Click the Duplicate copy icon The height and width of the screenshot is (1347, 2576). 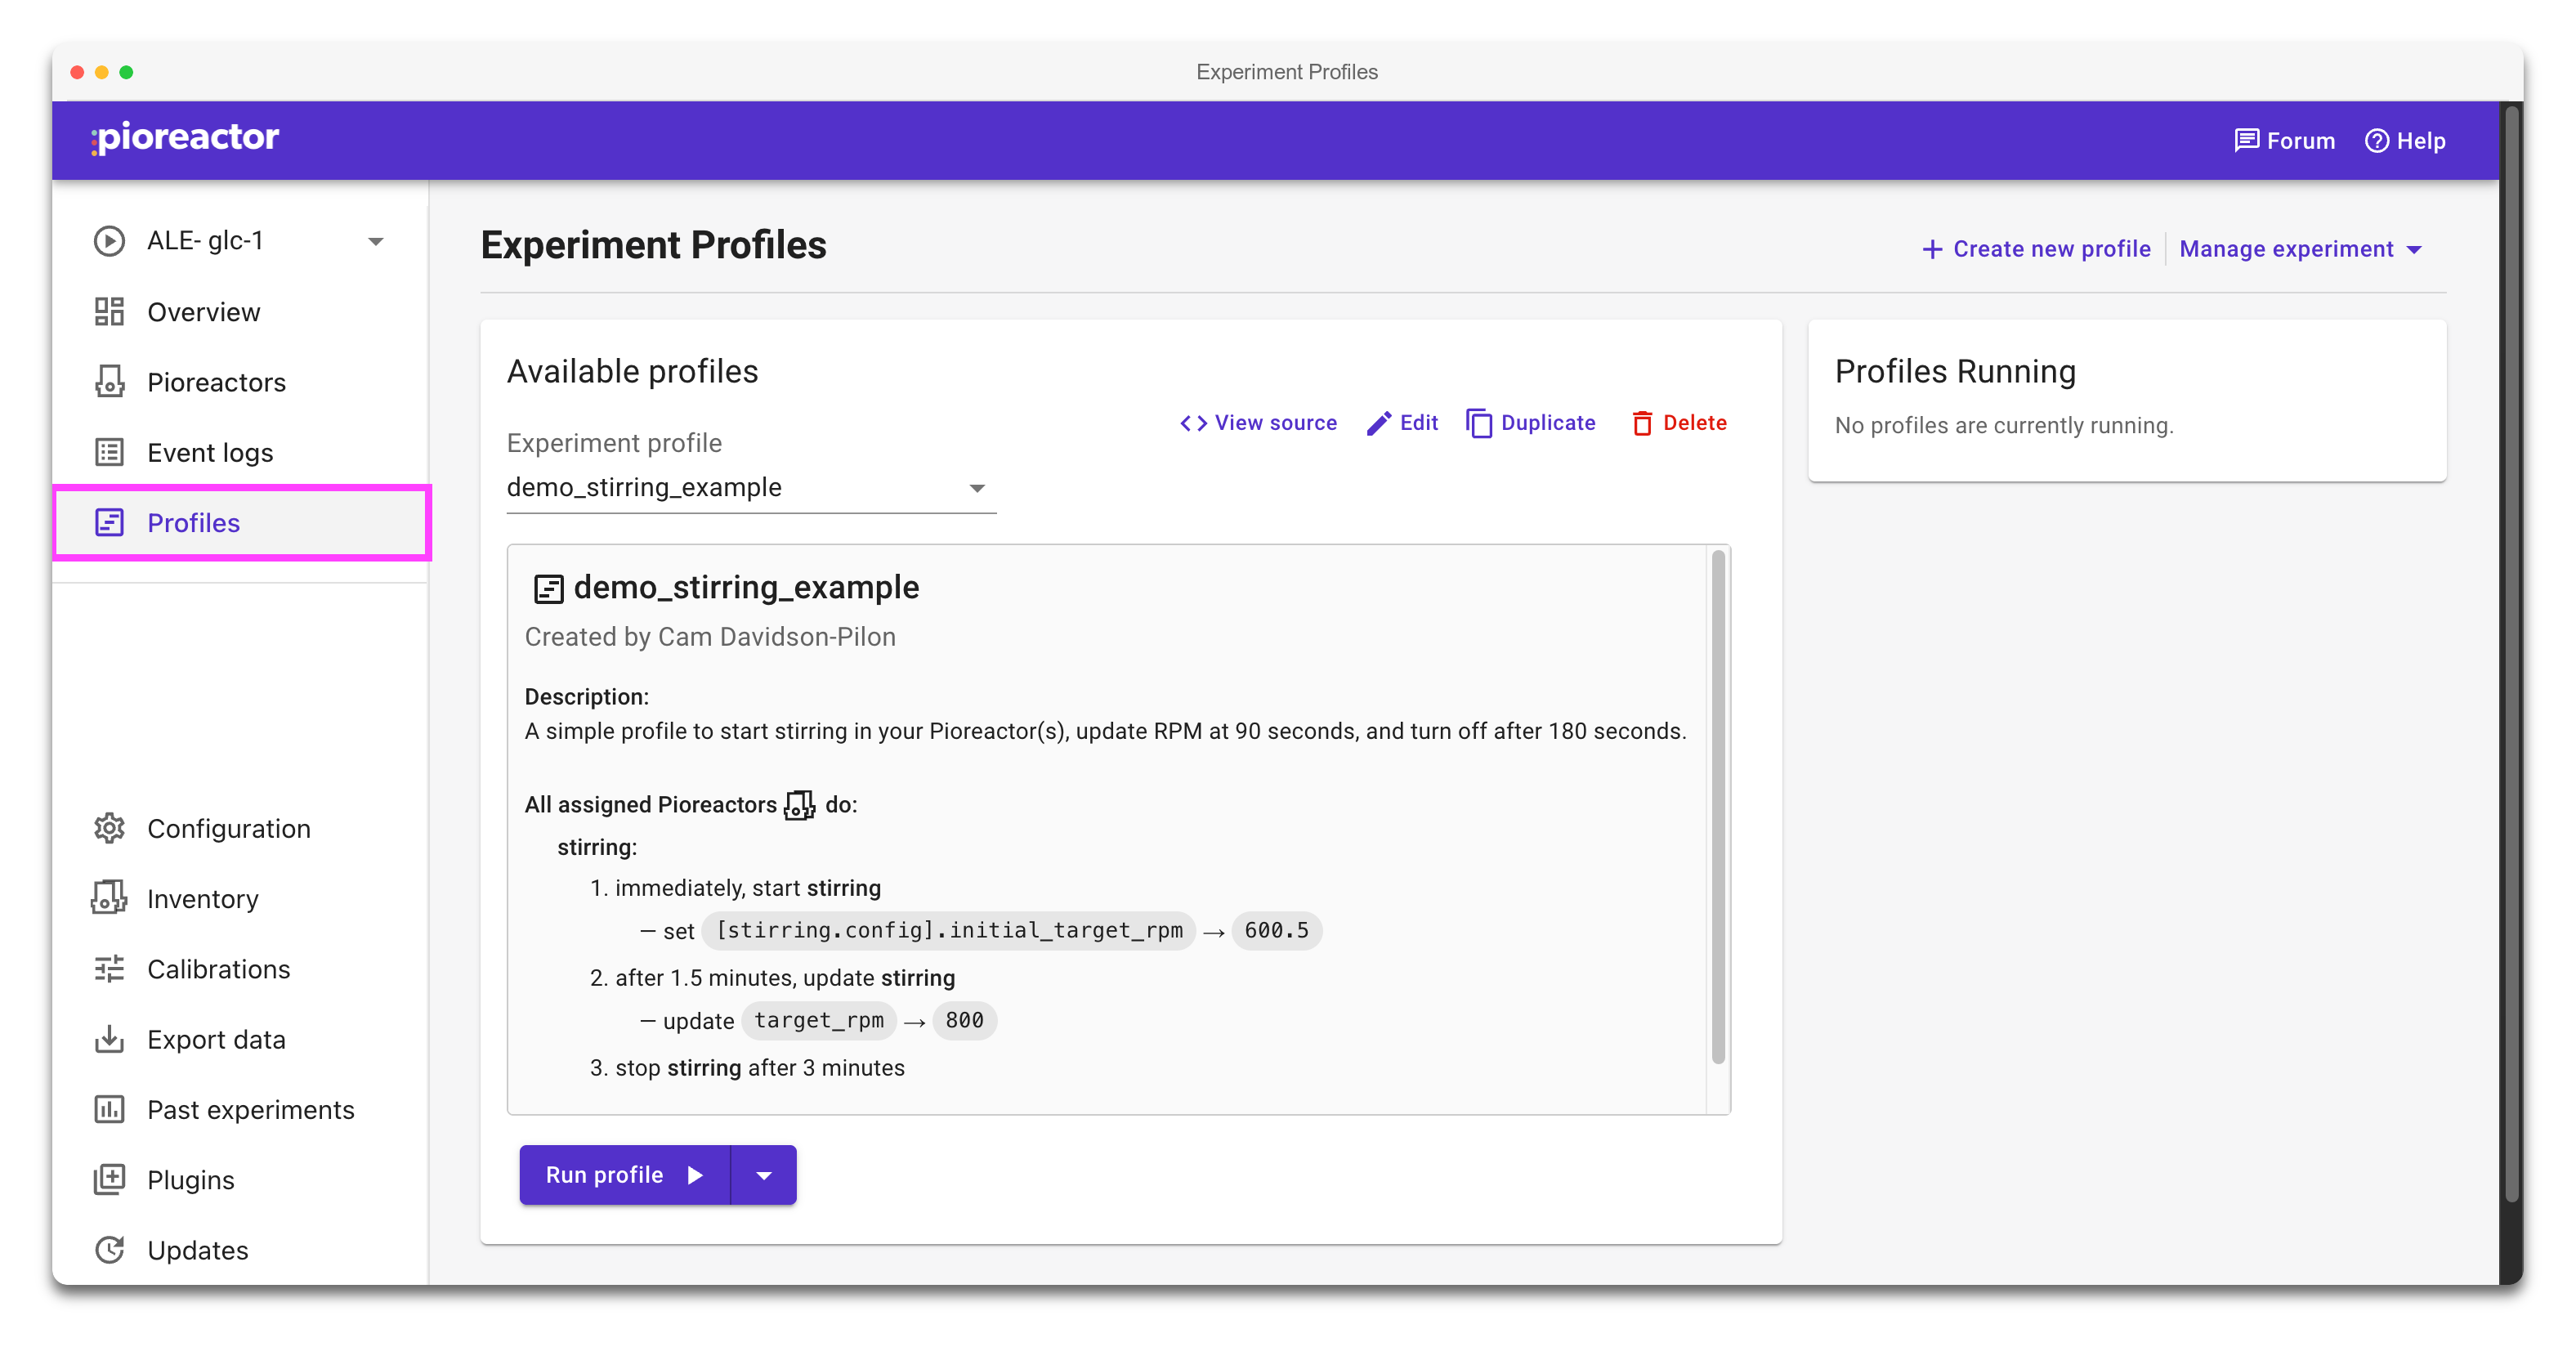click(x=1479, y=424)
